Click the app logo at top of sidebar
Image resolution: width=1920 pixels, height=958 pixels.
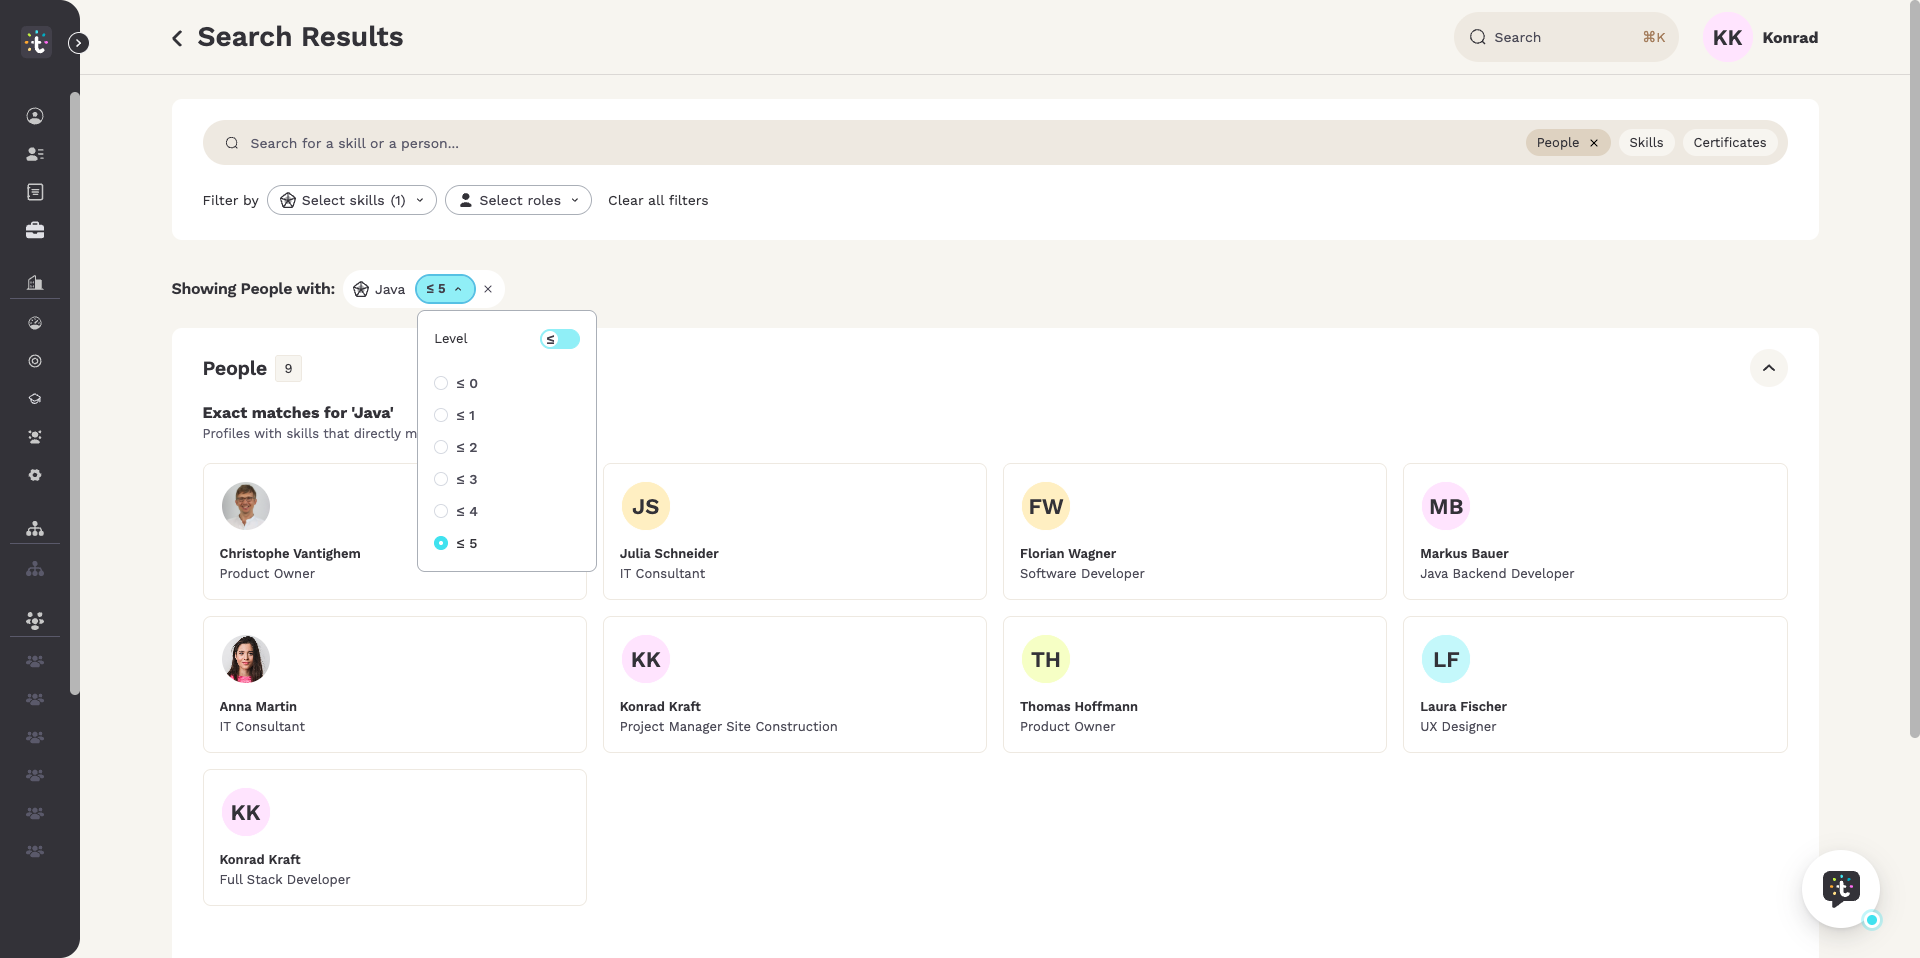[36, 42]
